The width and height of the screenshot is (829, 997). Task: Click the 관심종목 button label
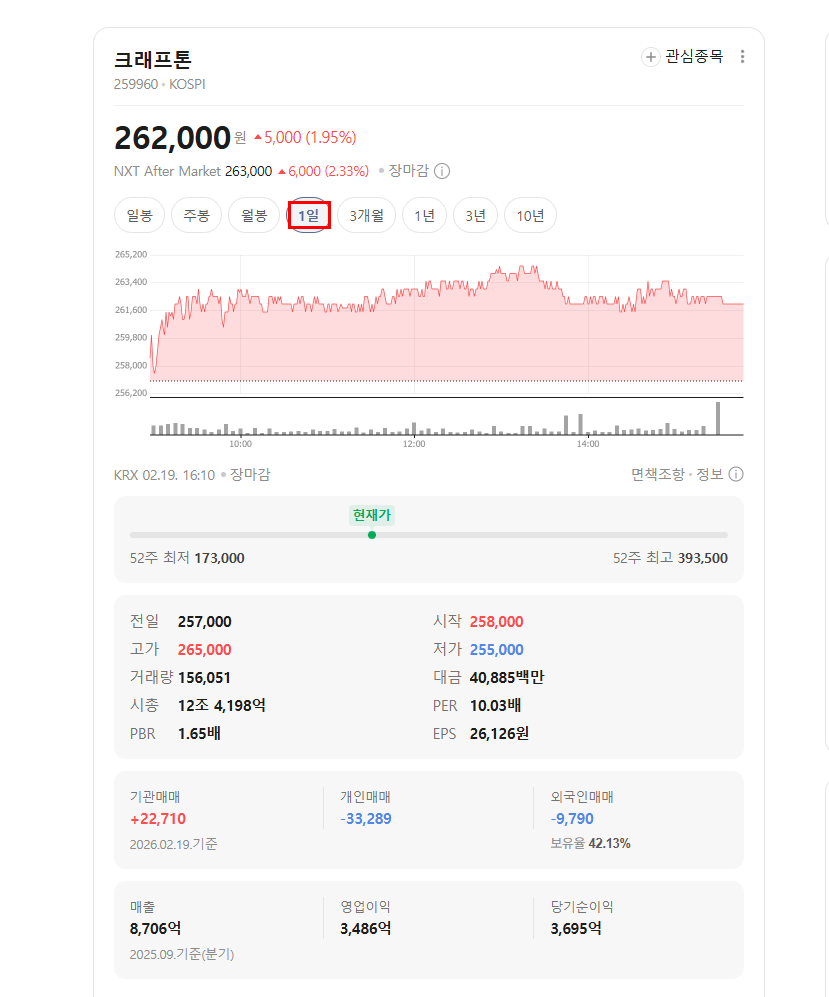pyautogui.click(x=694, y=57)
